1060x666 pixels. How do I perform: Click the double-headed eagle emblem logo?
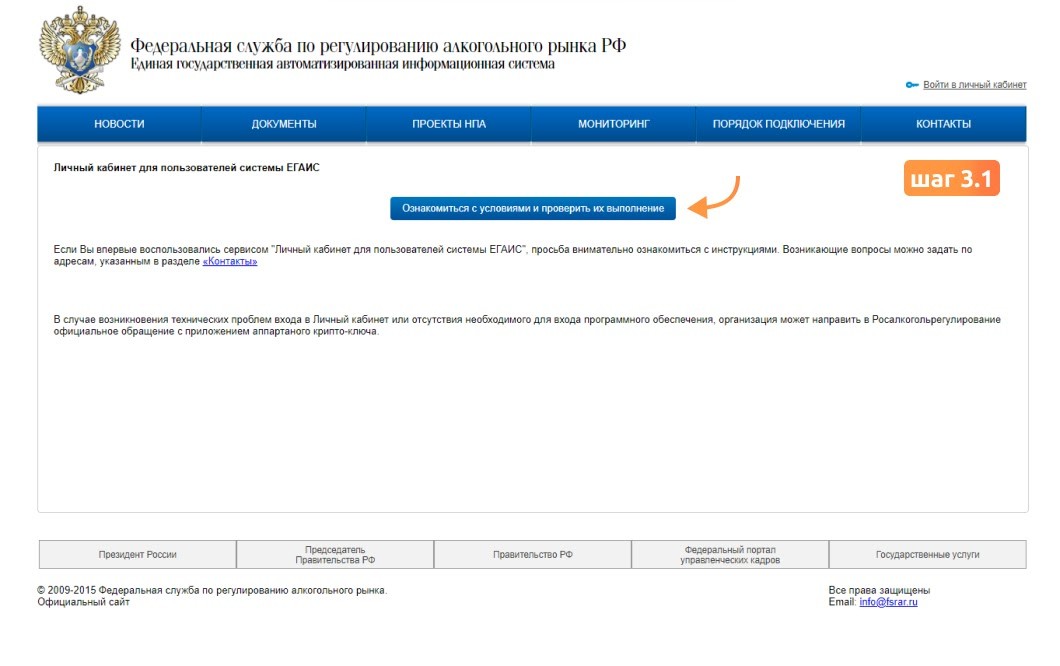[80, 49]
